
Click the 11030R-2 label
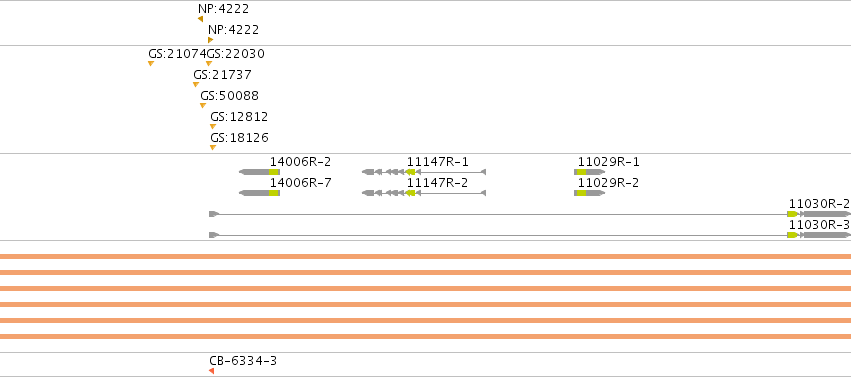[819, 204]
